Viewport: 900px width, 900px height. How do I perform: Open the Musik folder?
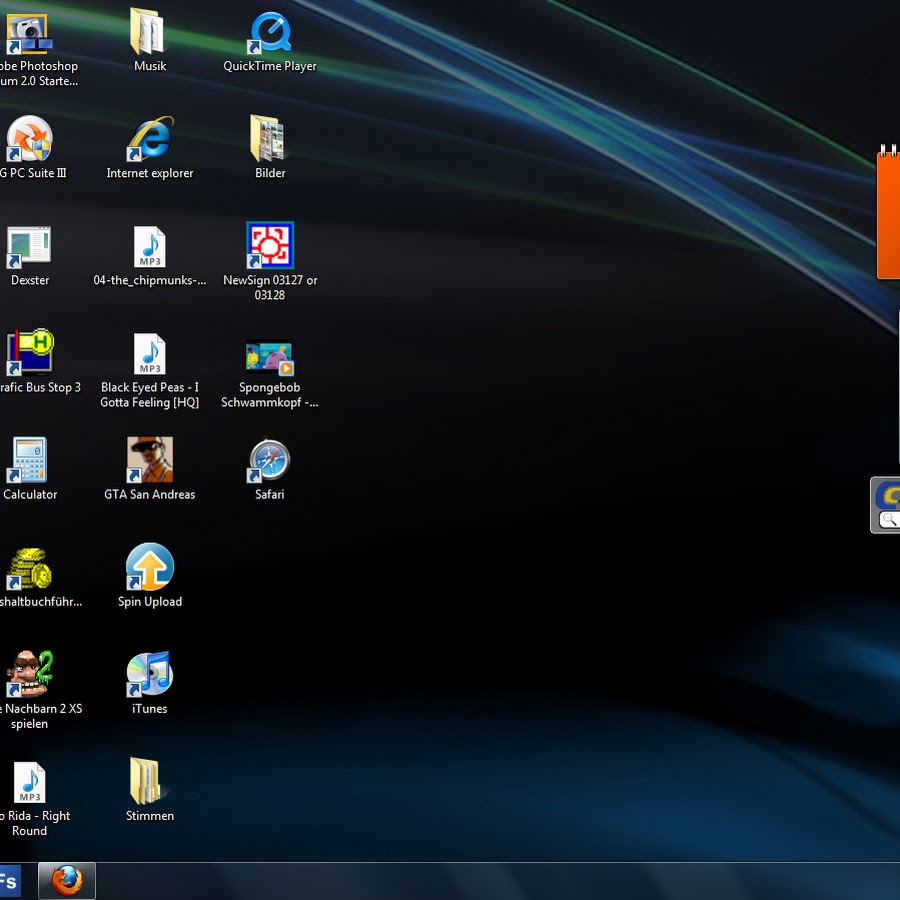(x=149, y=31)
